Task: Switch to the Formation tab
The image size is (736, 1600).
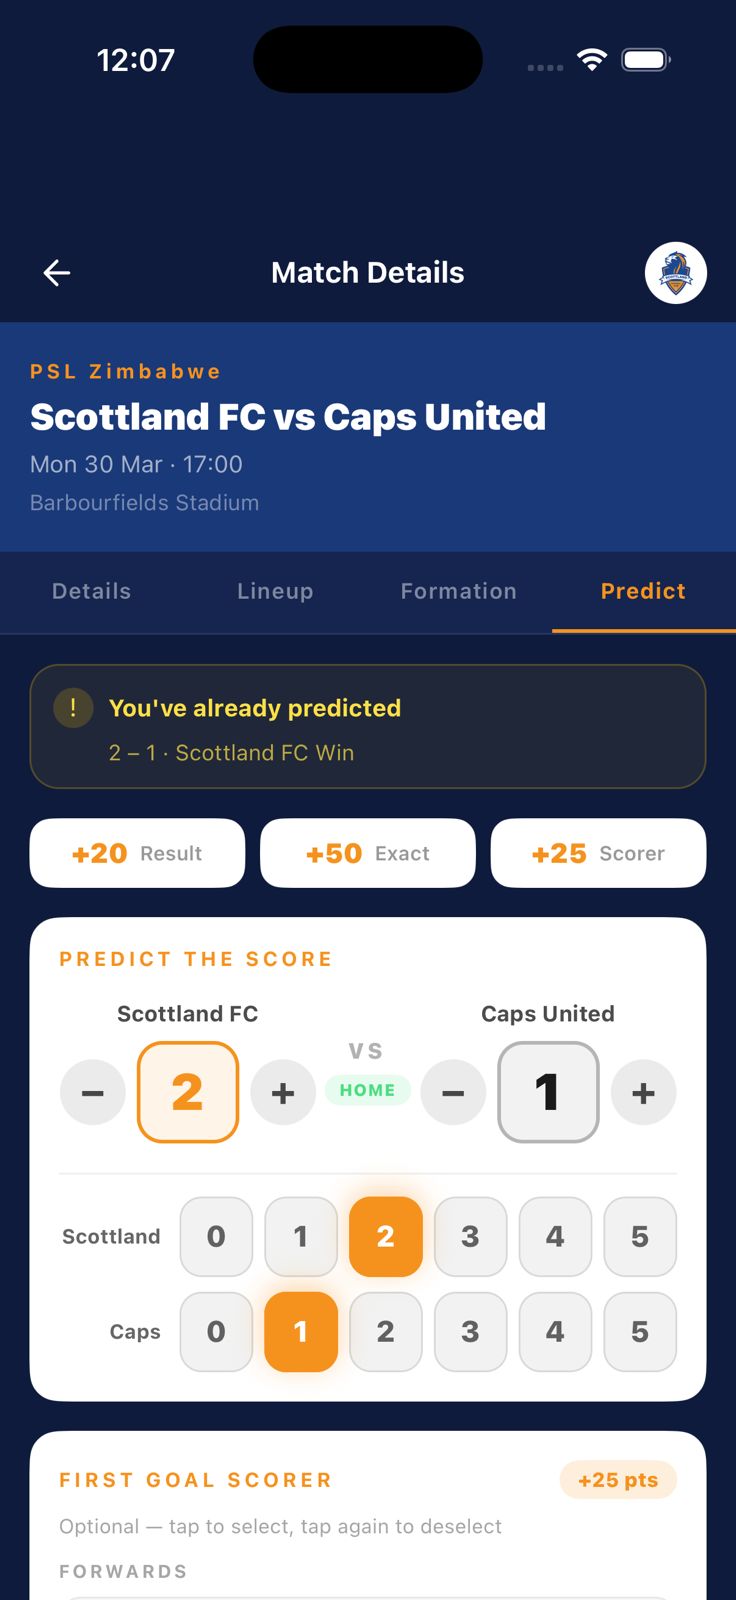Action: coord(458,591)
